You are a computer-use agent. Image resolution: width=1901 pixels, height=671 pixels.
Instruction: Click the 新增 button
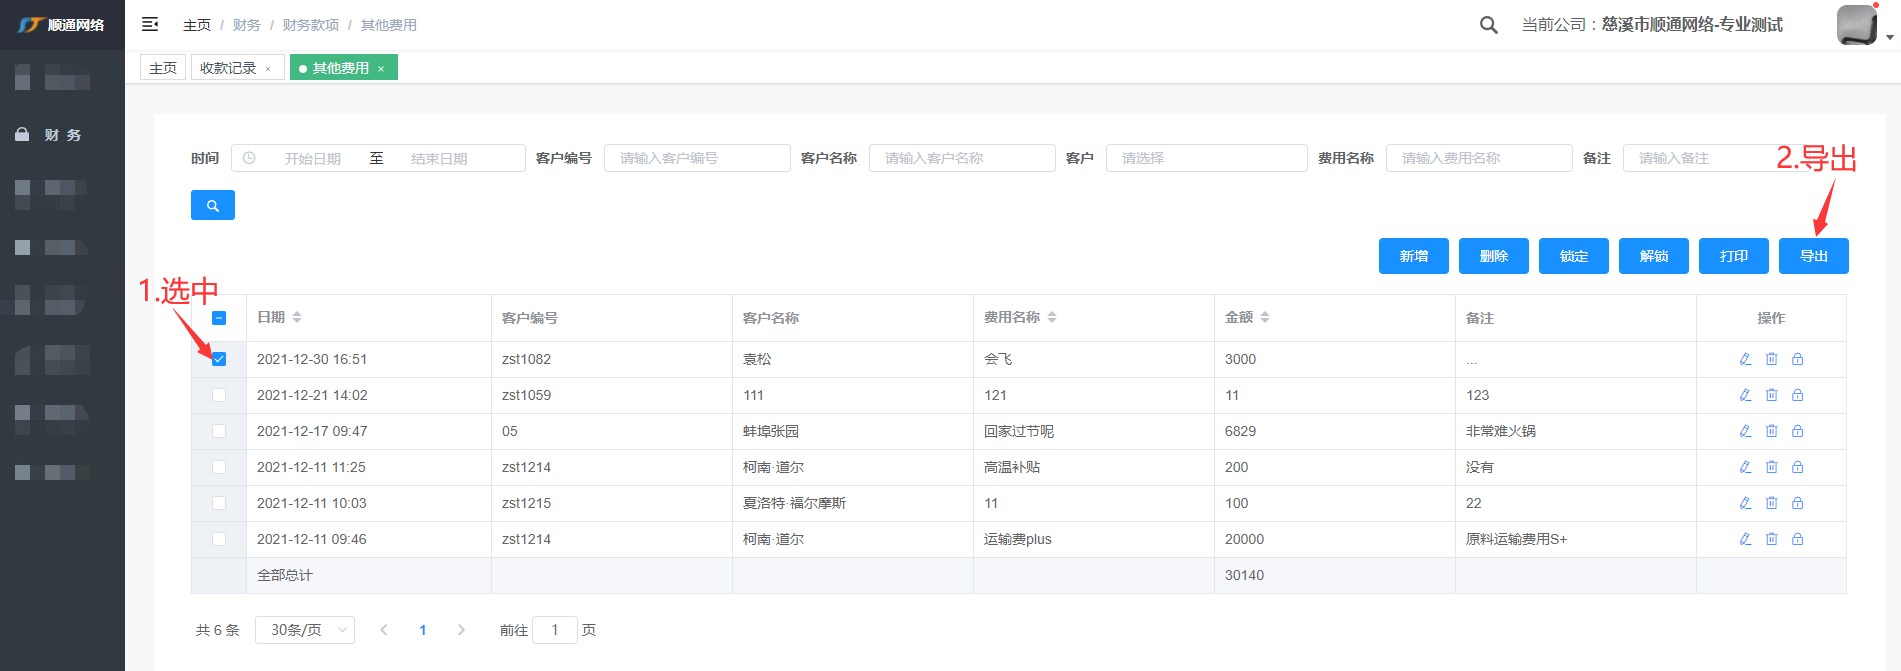click(1413, 256)
